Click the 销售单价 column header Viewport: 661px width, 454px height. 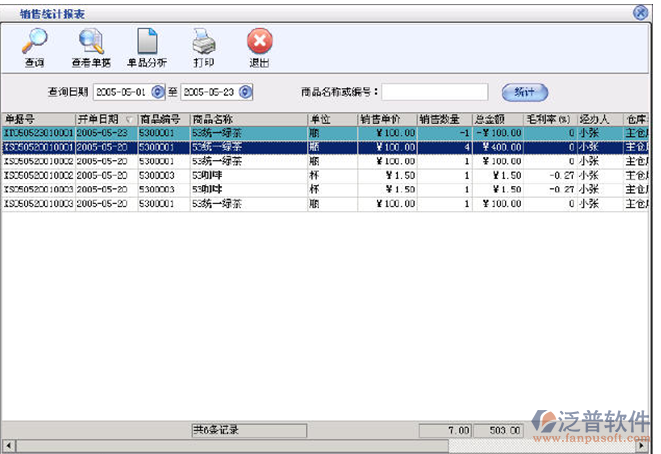tap(385, 118)
